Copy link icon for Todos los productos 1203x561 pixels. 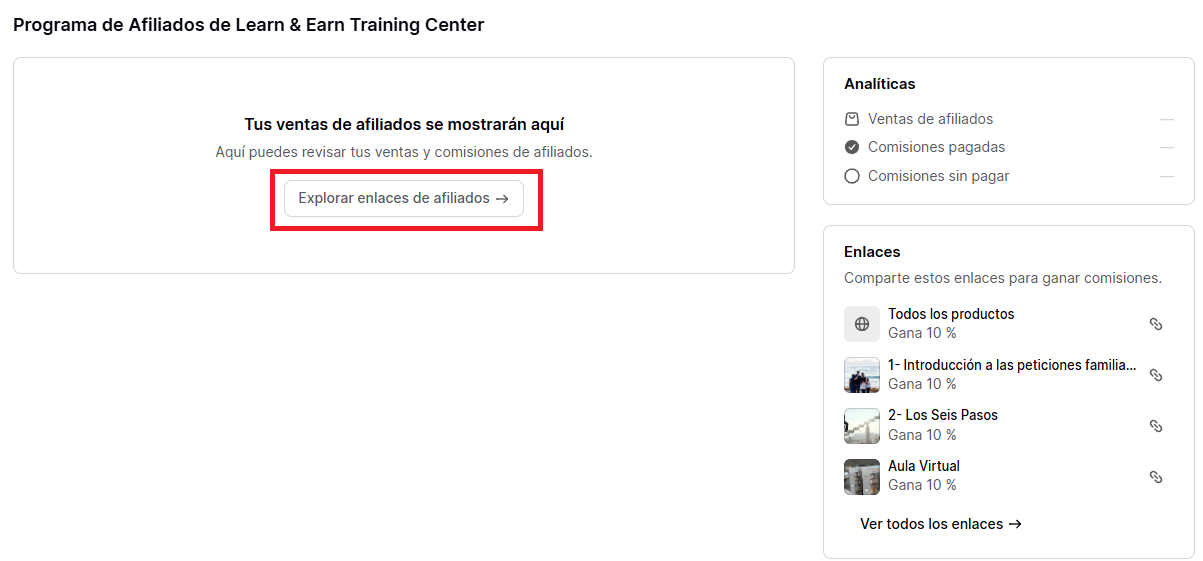tap(1155, 324)
